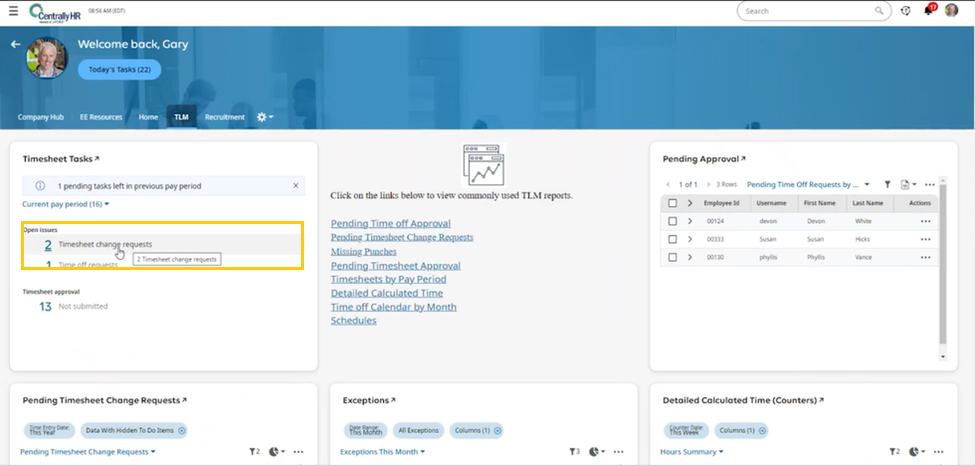Dismiss the pending tasks notice
The width and height of the screenshot is (975, 465).
click(296, 185)
